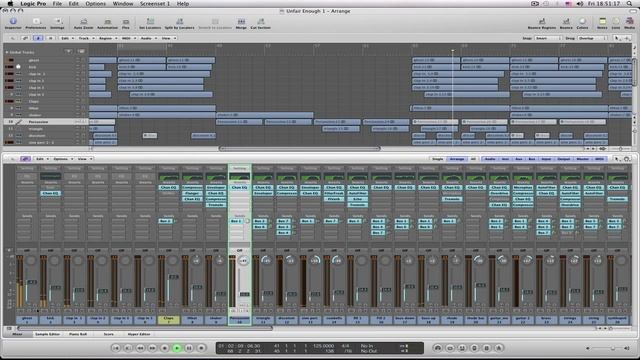Open project Settings toolbar icon

[x=58, y=22]
